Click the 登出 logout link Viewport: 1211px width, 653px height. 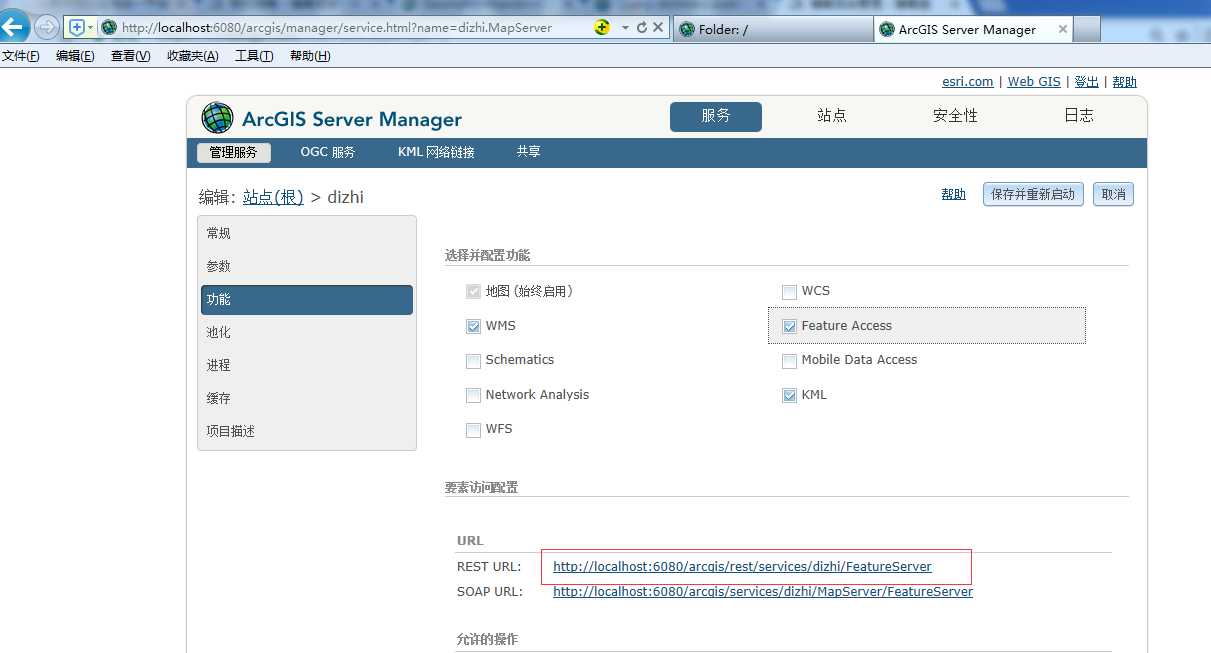(x=1086, y=82)
